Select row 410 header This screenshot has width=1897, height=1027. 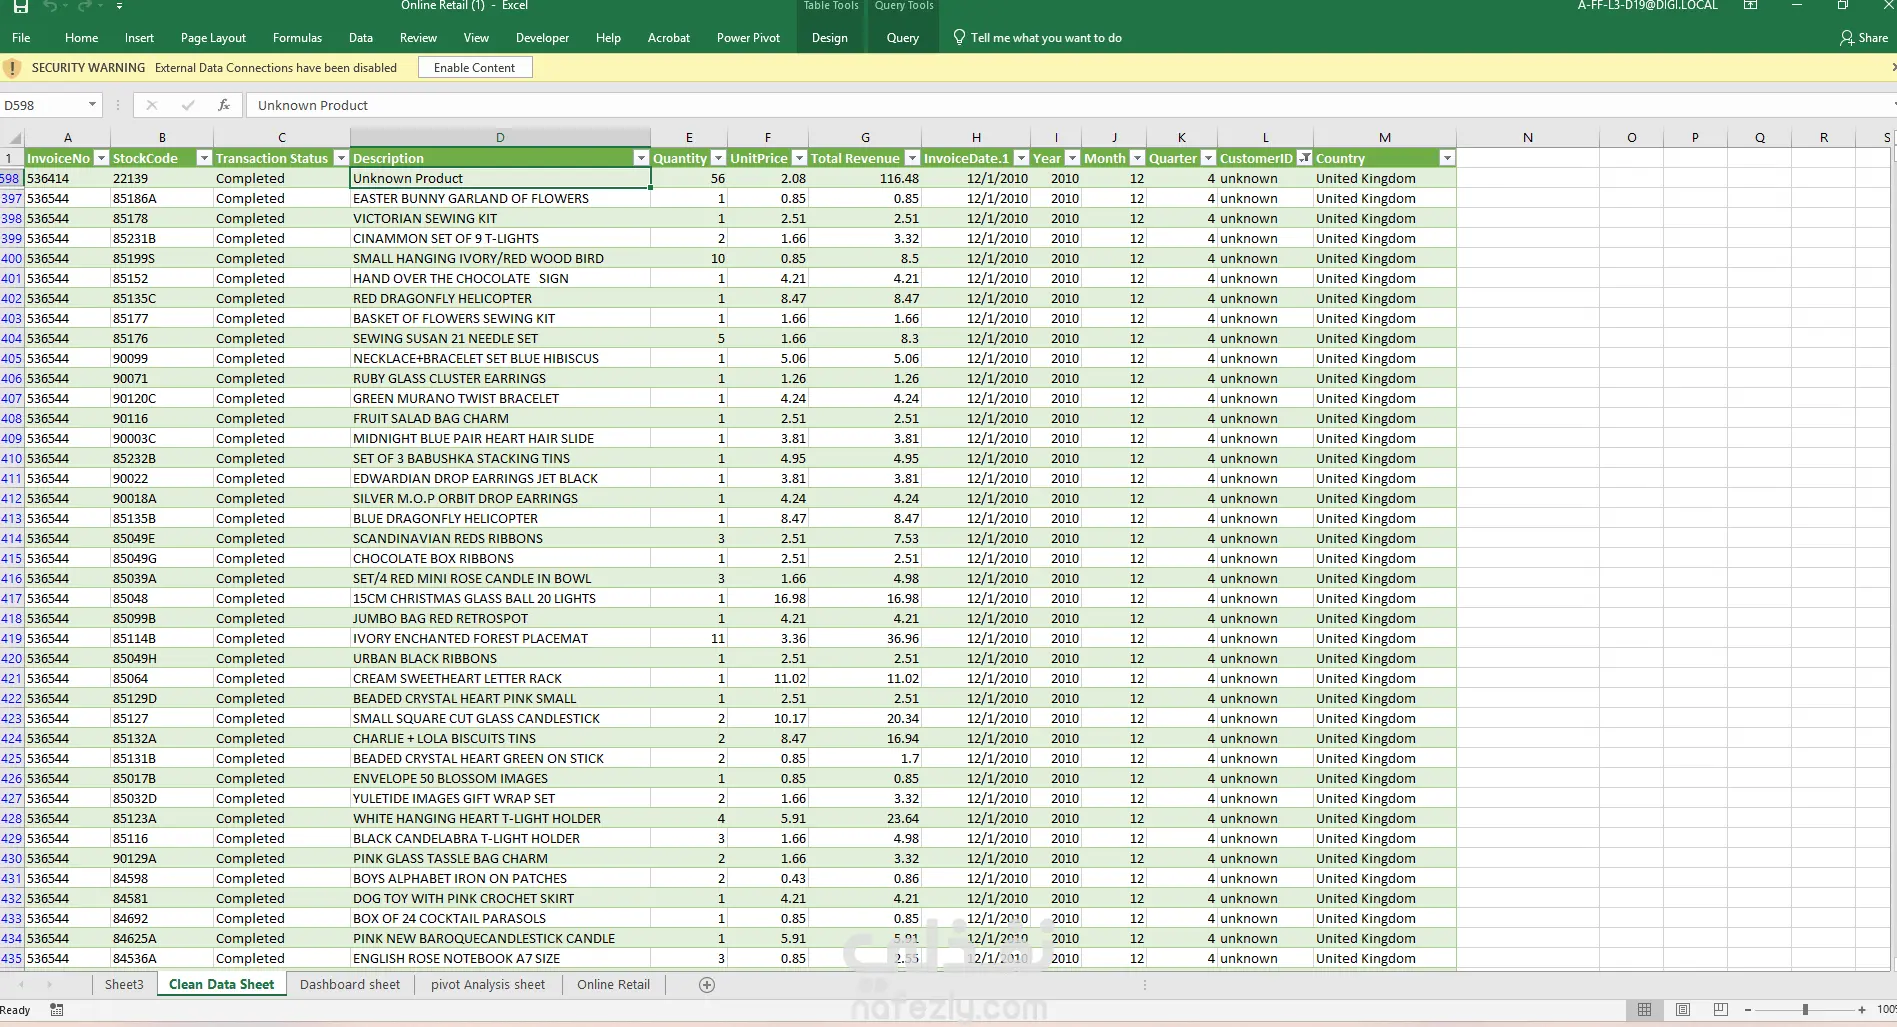[x=12, y=458]
